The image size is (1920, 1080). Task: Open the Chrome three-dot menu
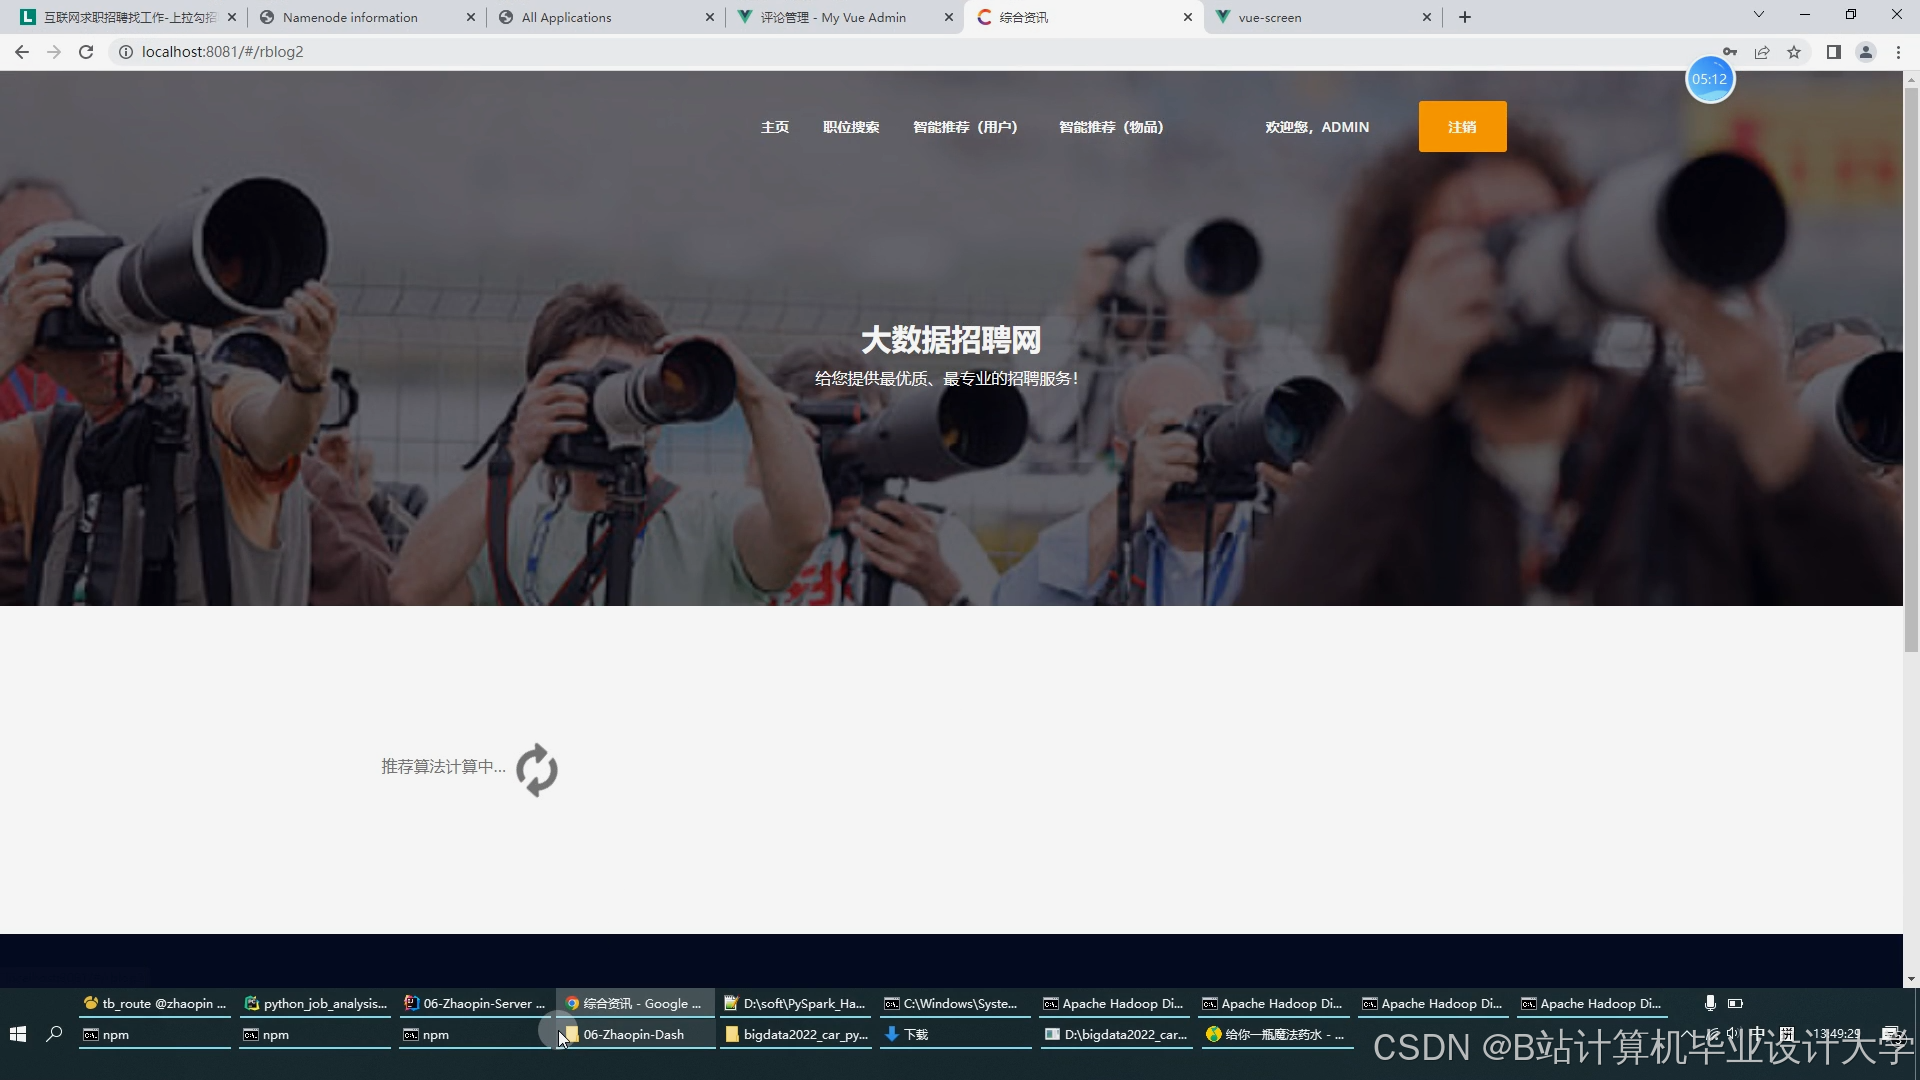[1898, 52]
